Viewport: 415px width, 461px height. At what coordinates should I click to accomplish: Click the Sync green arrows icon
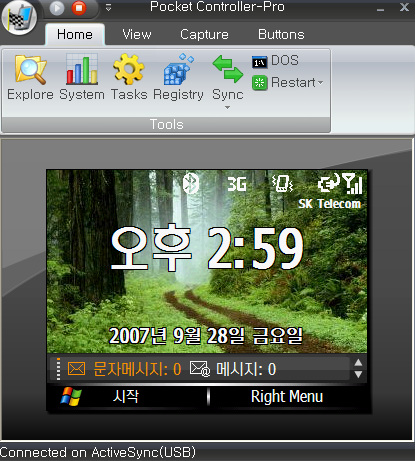pyautogui.click(x=228, y=69)
